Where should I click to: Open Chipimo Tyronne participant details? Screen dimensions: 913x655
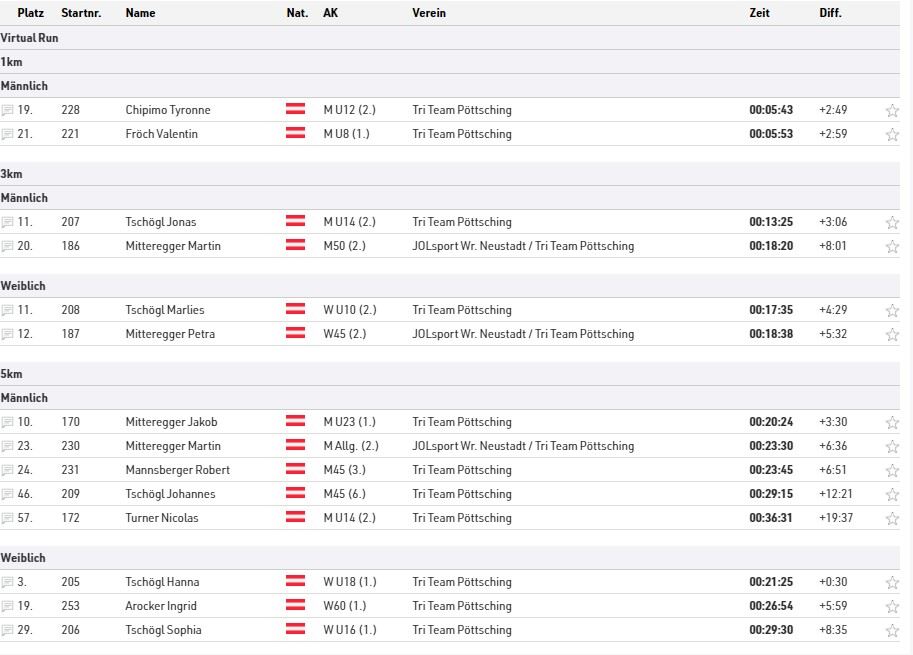pos(168,110)
